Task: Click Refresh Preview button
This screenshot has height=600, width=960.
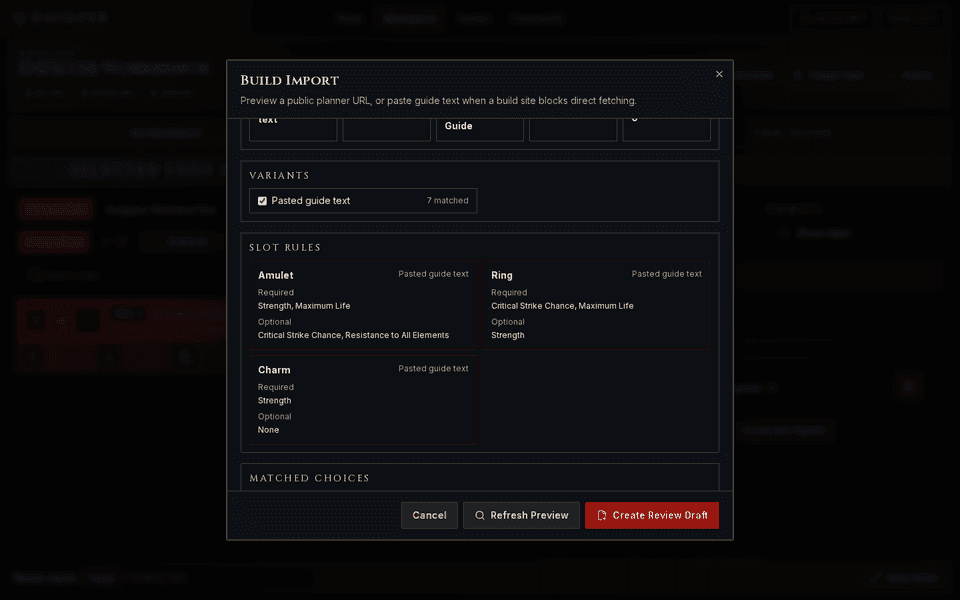Action: click(x=521, y=516)
